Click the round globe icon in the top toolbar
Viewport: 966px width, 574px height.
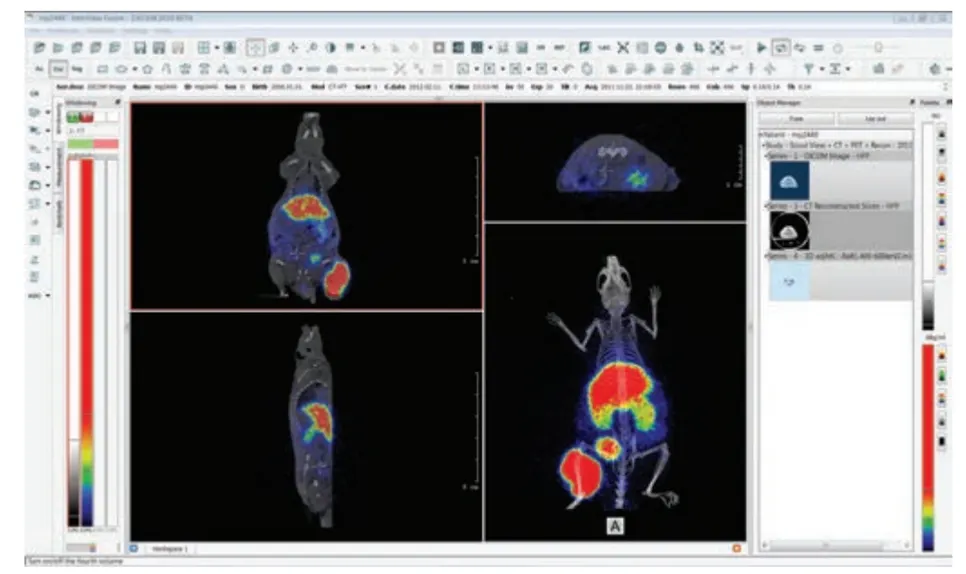point(660,47)
